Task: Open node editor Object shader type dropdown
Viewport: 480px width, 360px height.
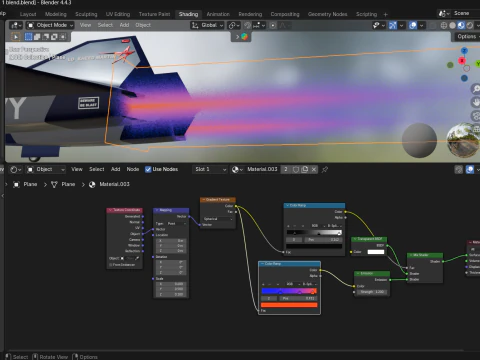Action: (46, 170)
